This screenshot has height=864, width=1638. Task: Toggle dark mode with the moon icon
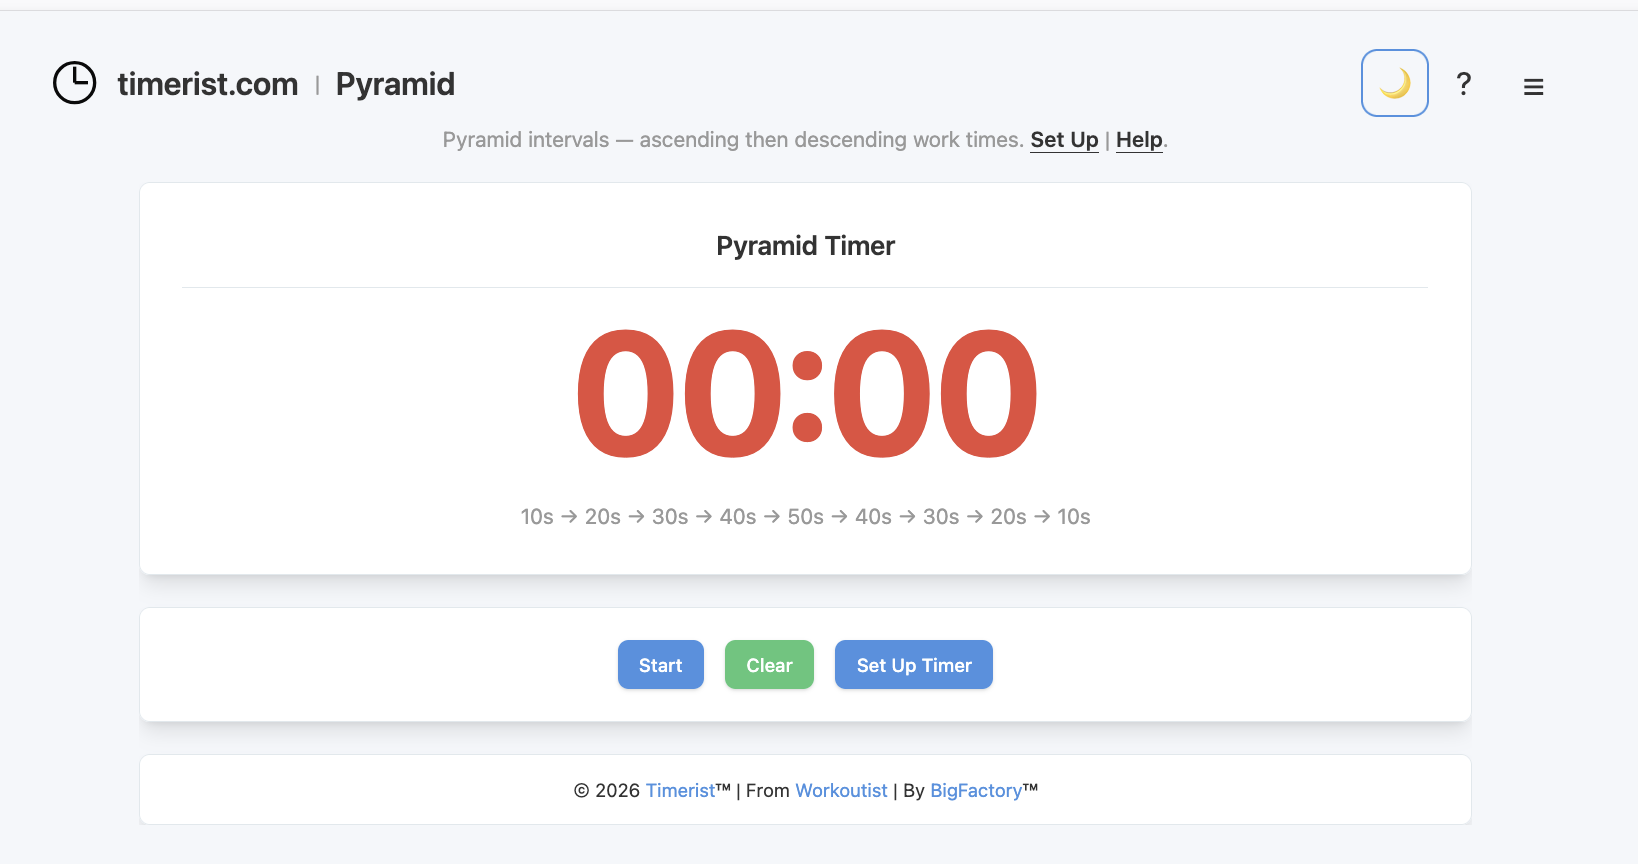(x=1394, y=83)
